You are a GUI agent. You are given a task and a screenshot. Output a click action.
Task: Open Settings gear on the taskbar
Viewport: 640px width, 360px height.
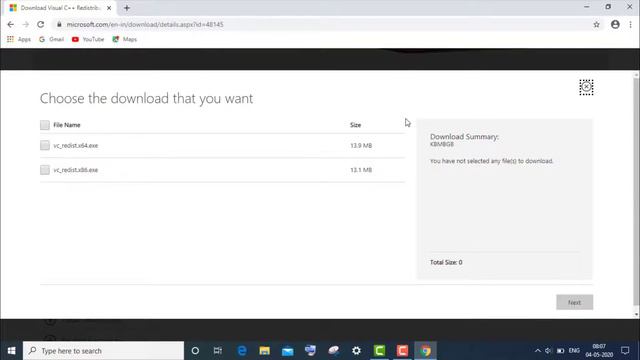tap(356, 351)
